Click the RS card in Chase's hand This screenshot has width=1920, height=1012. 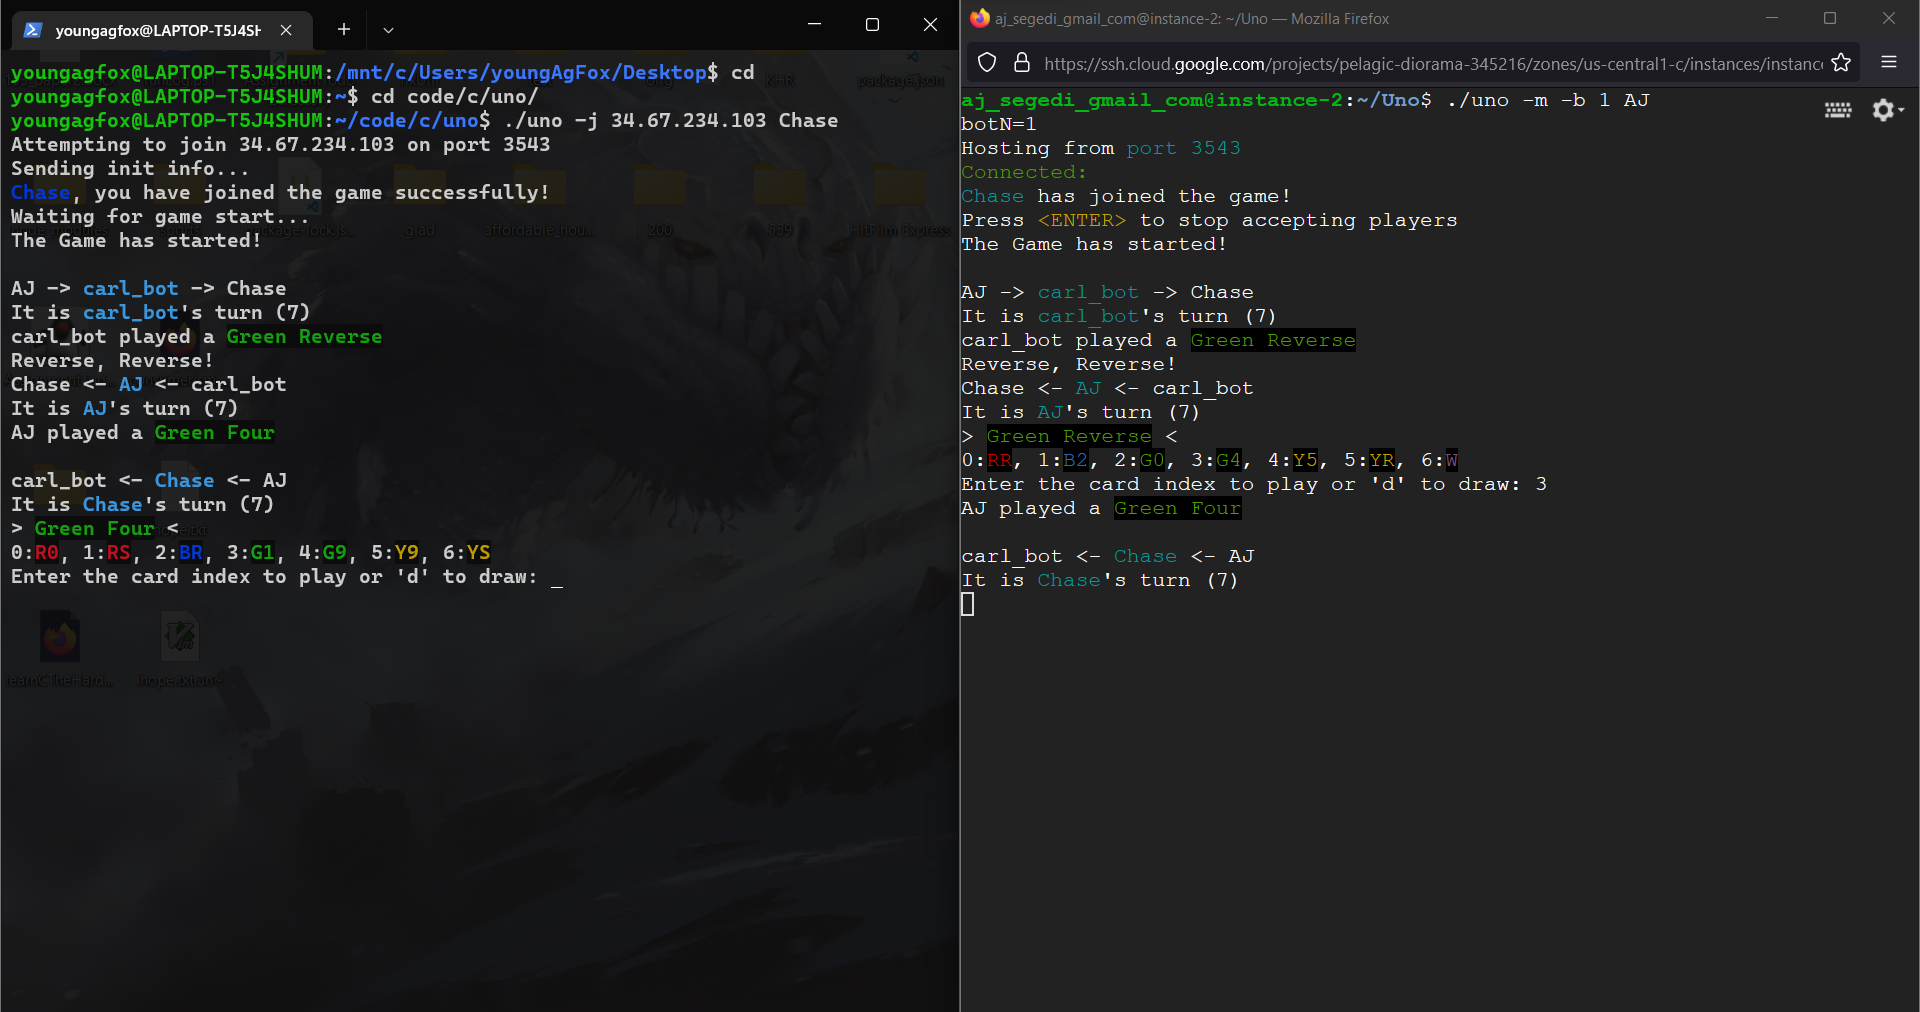click(119, 553)
